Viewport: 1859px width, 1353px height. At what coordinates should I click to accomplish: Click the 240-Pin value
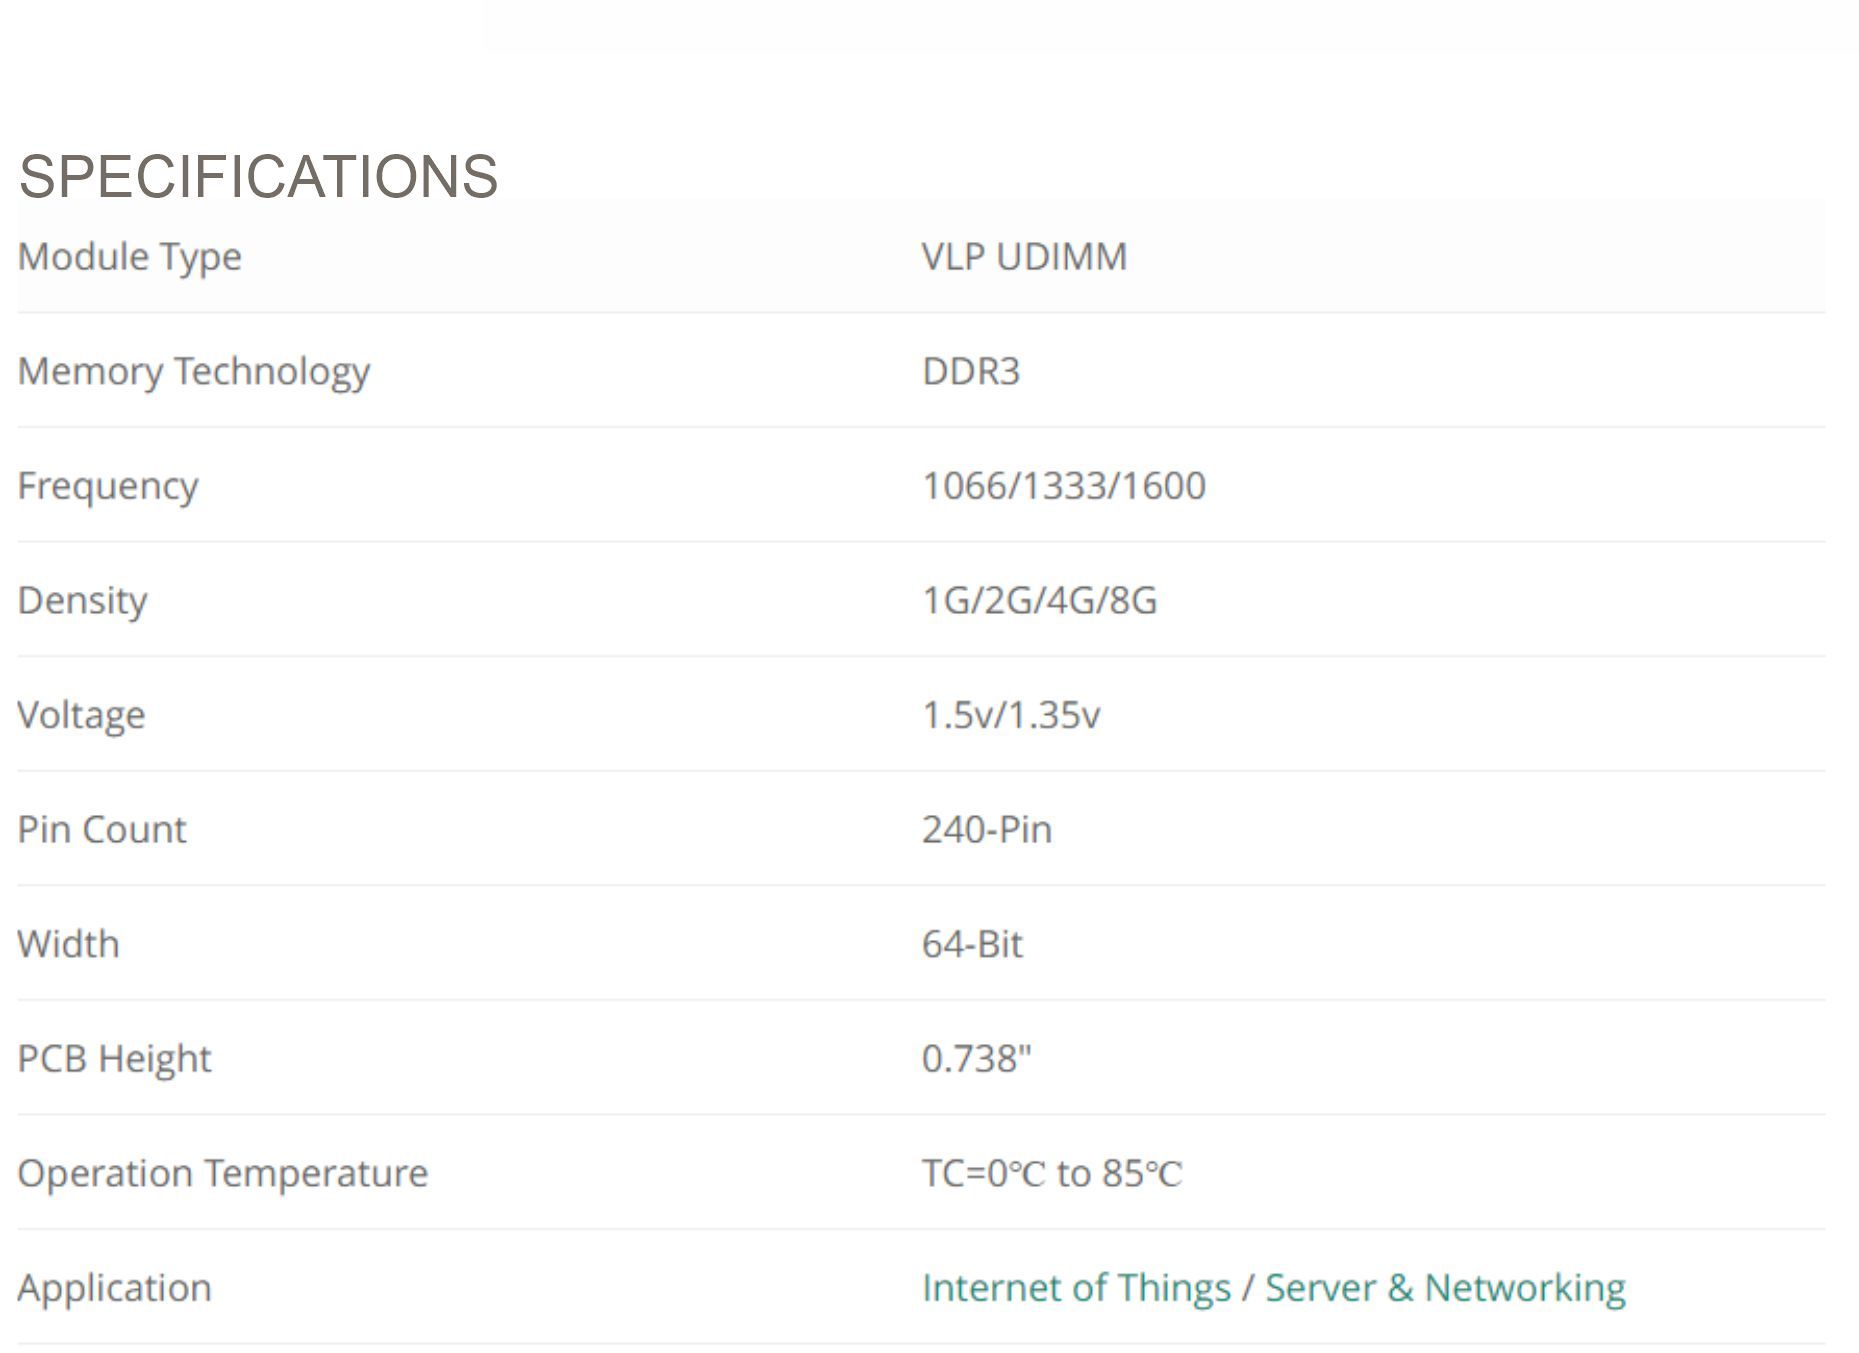coord(987,830)
